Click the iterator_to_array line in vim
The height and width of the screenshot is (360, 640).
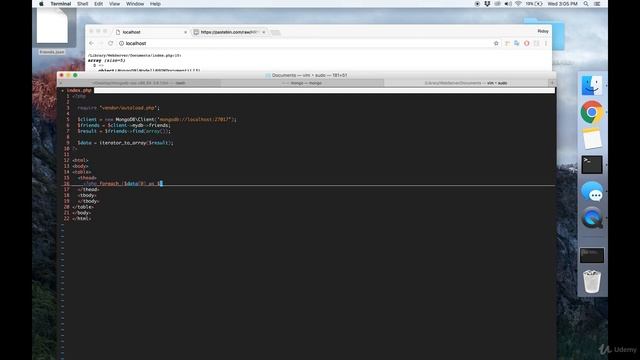pos(125,143)
